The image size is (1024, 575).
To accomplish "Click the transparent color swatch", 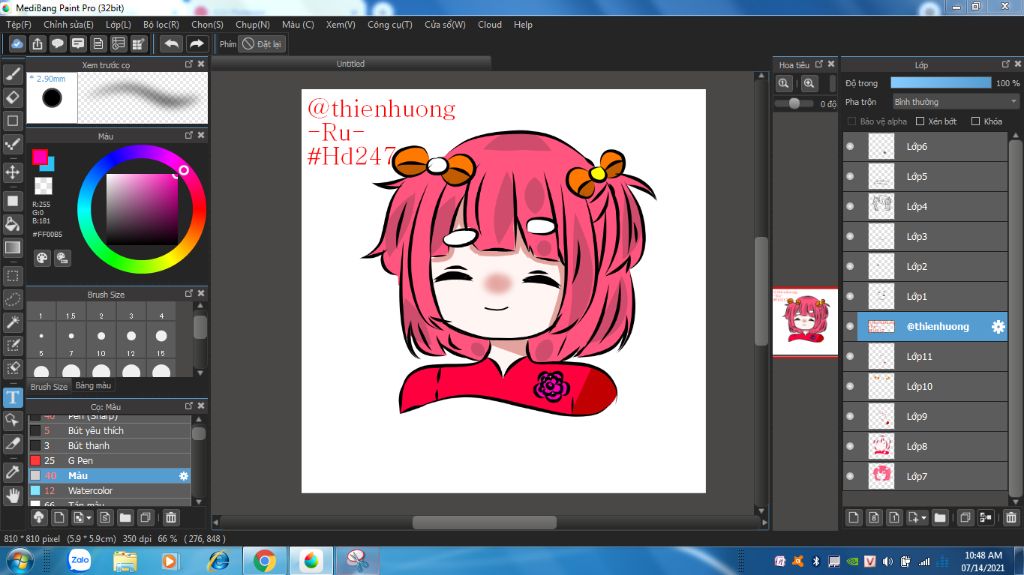I will click(43, 186).
